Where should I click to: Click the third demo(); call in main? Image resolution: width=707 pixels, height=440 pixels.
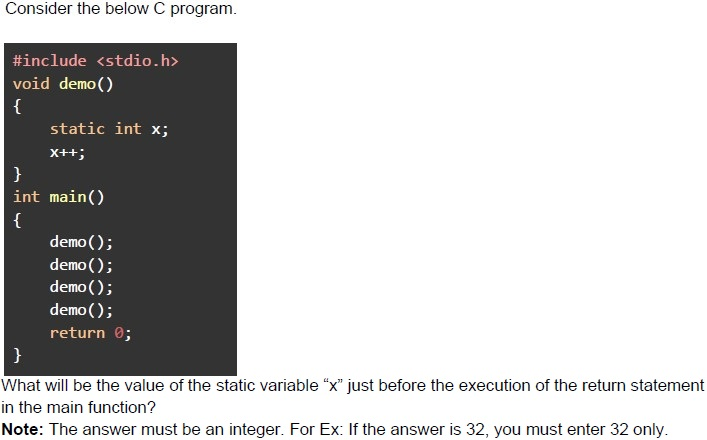(x=81, y=287)
